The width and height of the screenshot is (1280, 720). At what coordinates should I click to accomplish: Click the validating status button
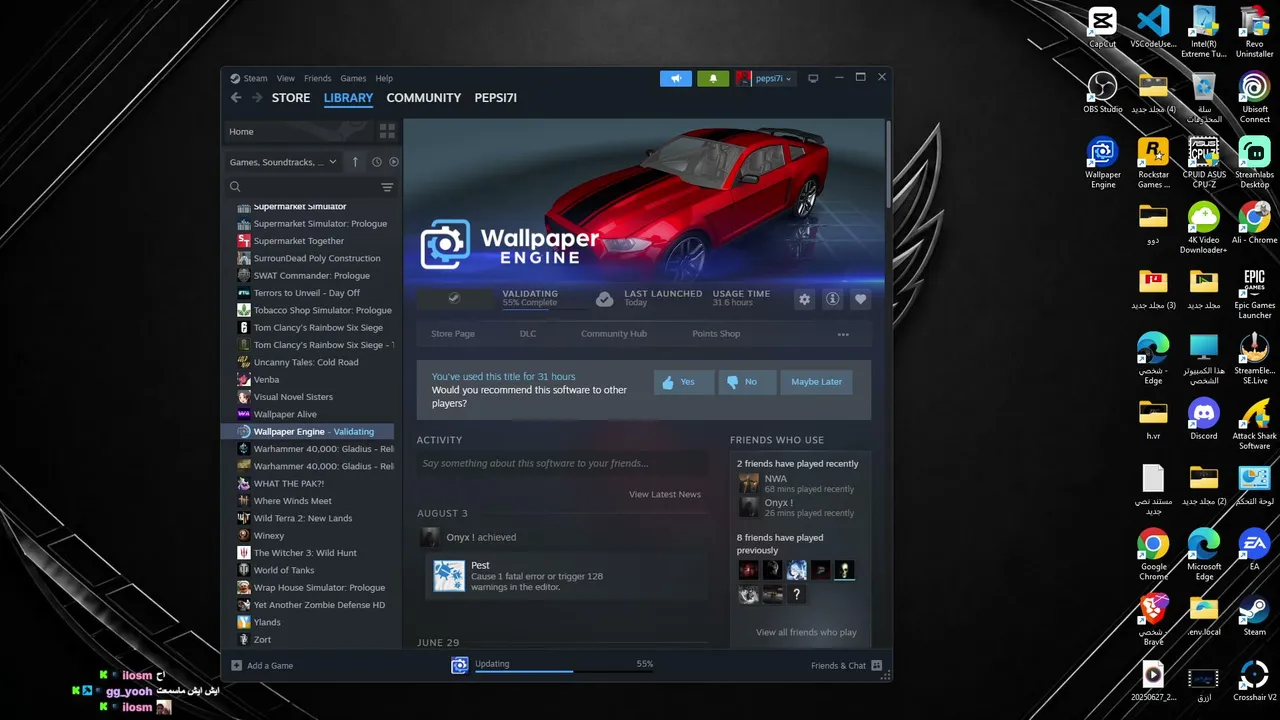coord(453,299)
